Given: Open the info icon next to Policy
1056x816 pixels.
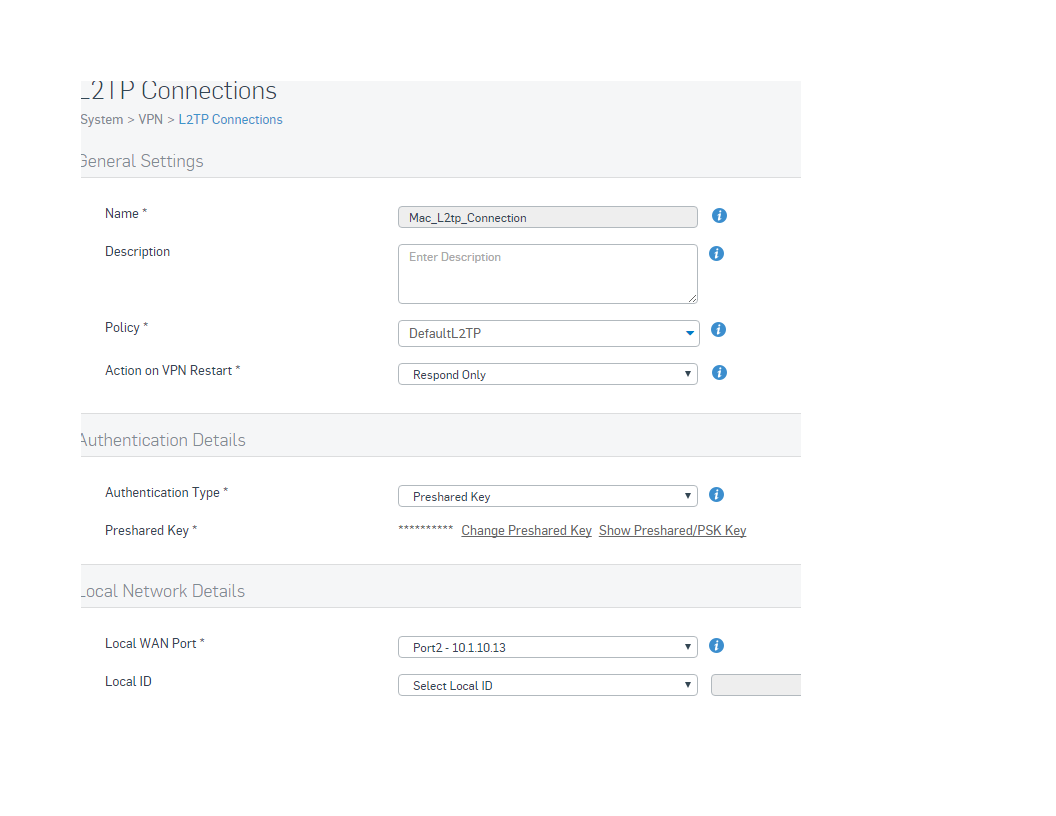Looking at the screenshot, I should [x=719, y=330].
